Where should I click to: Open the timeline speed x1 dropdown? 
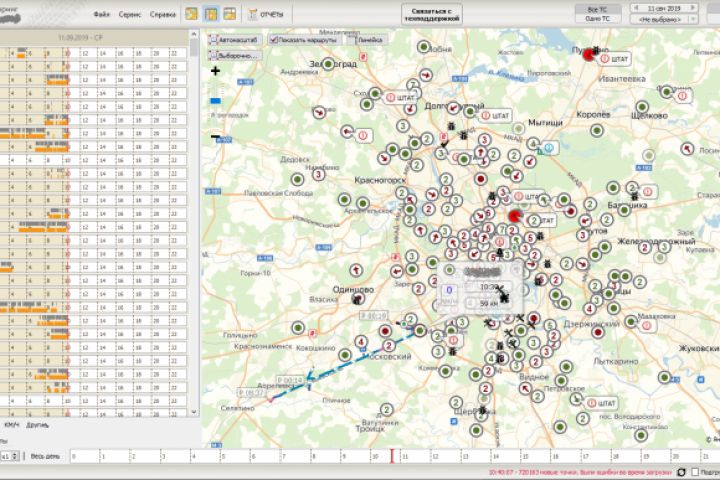click(x=9, y=456)
